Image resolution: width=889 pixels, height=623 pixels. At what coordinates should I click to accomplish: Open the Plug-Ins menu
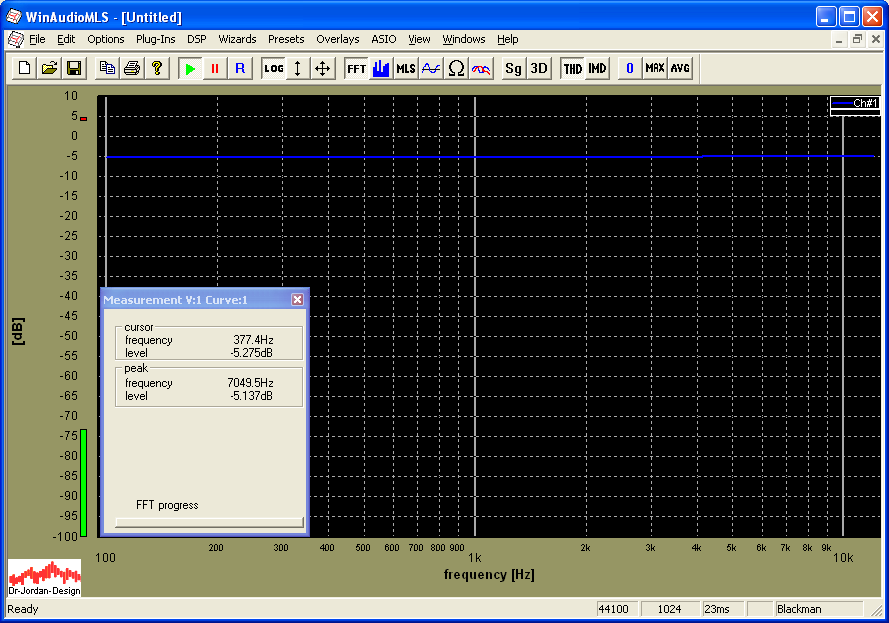[155, 39]
